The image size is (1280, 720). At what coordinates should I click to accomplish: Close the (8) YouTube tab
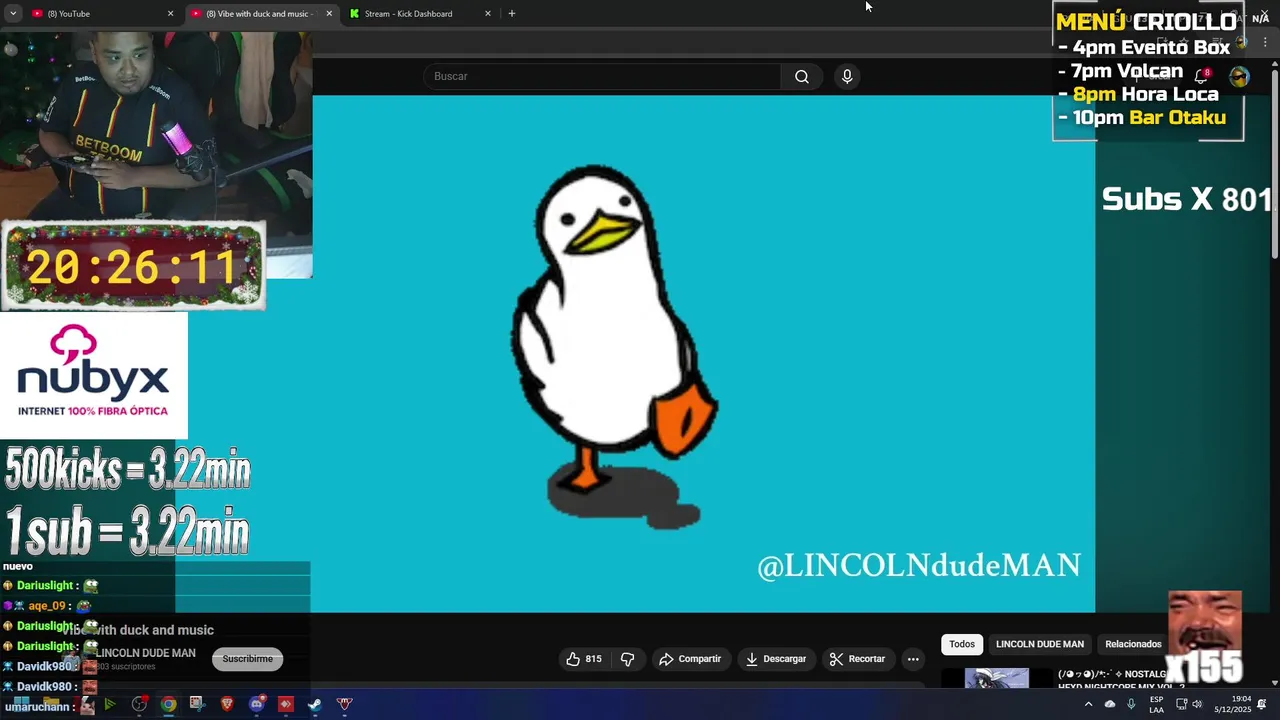tap(170, 14)
